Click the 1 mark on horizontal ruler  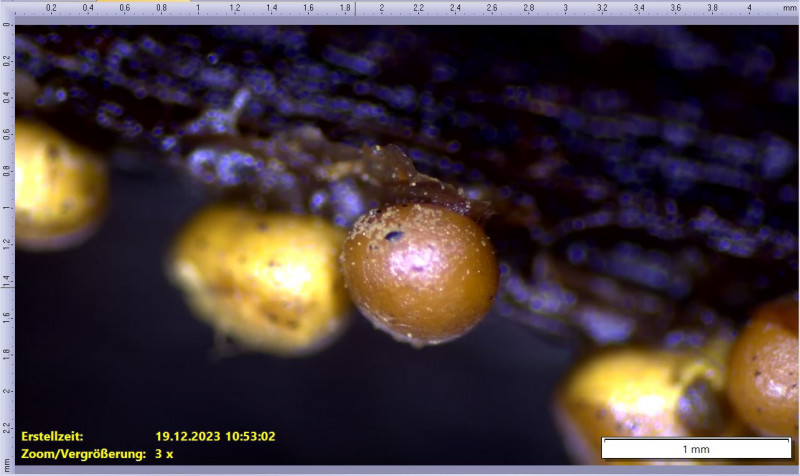coord(198,8)
